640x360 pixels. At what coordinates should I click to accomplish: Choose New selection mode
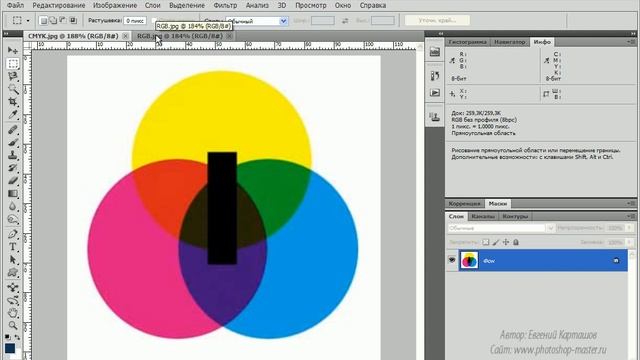[43, 20]
